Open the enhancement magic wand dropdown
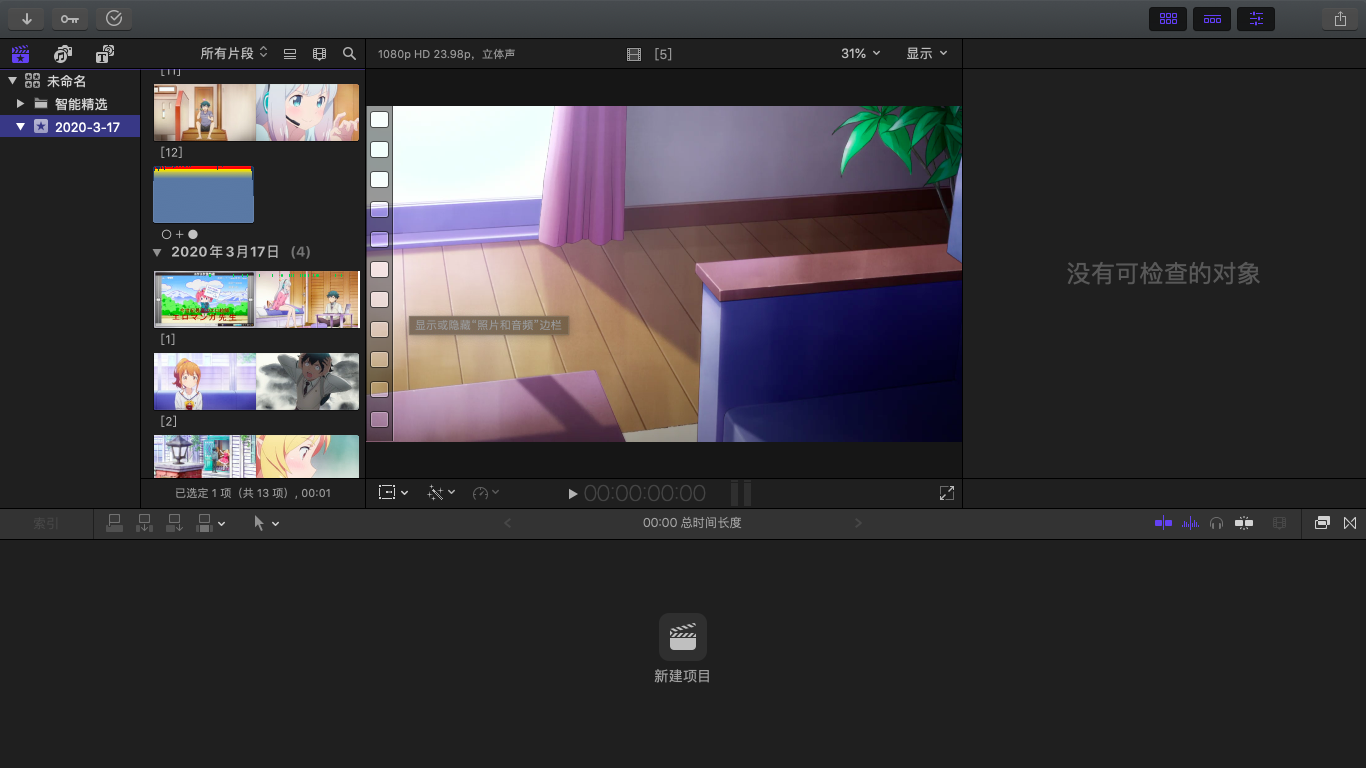1366x768 pixels. pyautogui.click(x=441, y=493)
